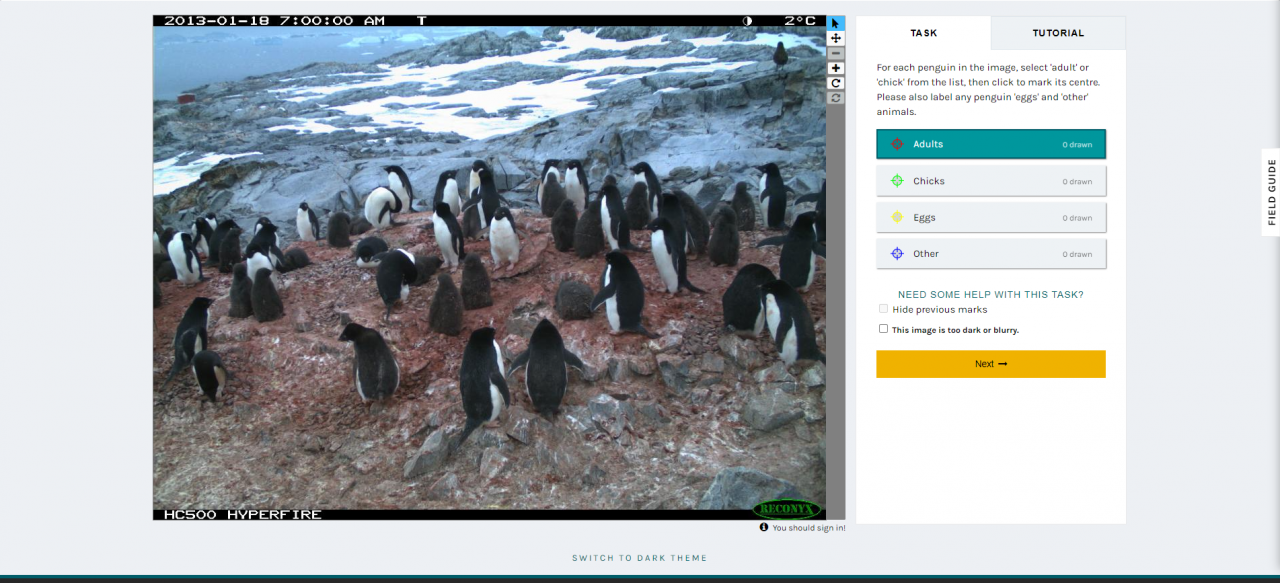Select the pan/move image tool
This screenshot has height=583, width=1280.
coord(836,38)
